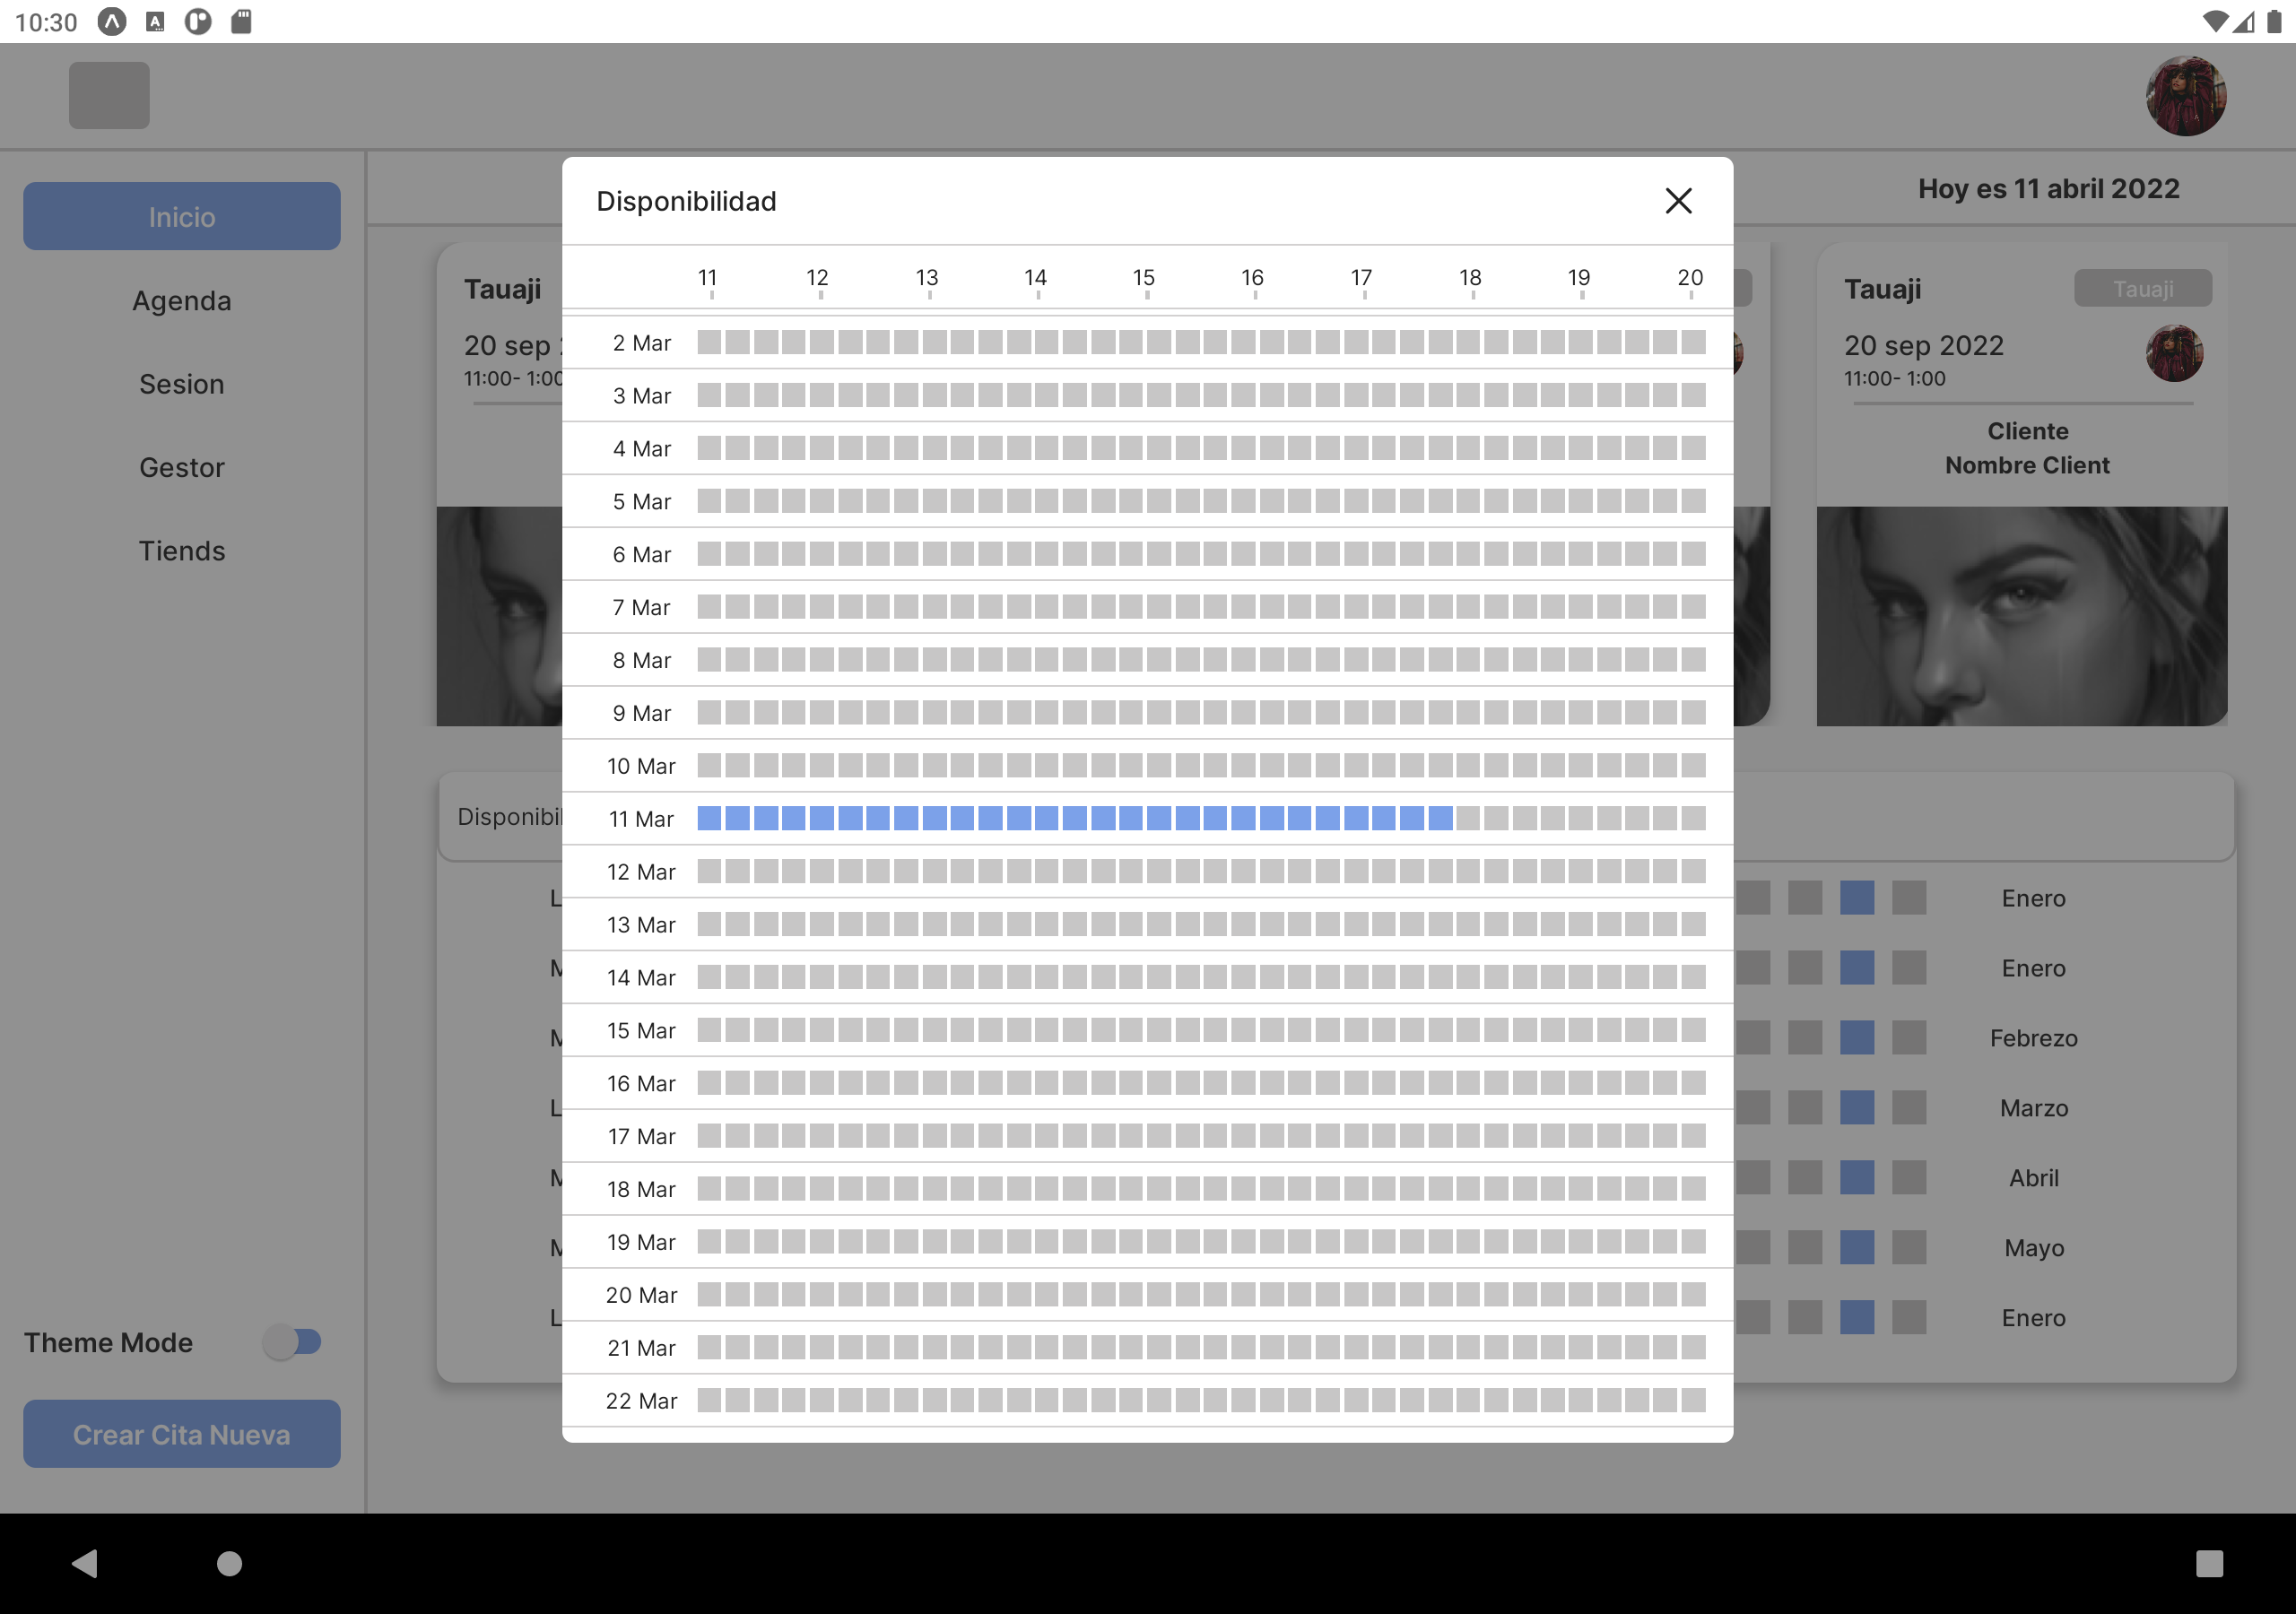Viewport: 2296px width, 1614px height.
Task: Tap the profile avatar in top bar
Action: pos(2184,96)
